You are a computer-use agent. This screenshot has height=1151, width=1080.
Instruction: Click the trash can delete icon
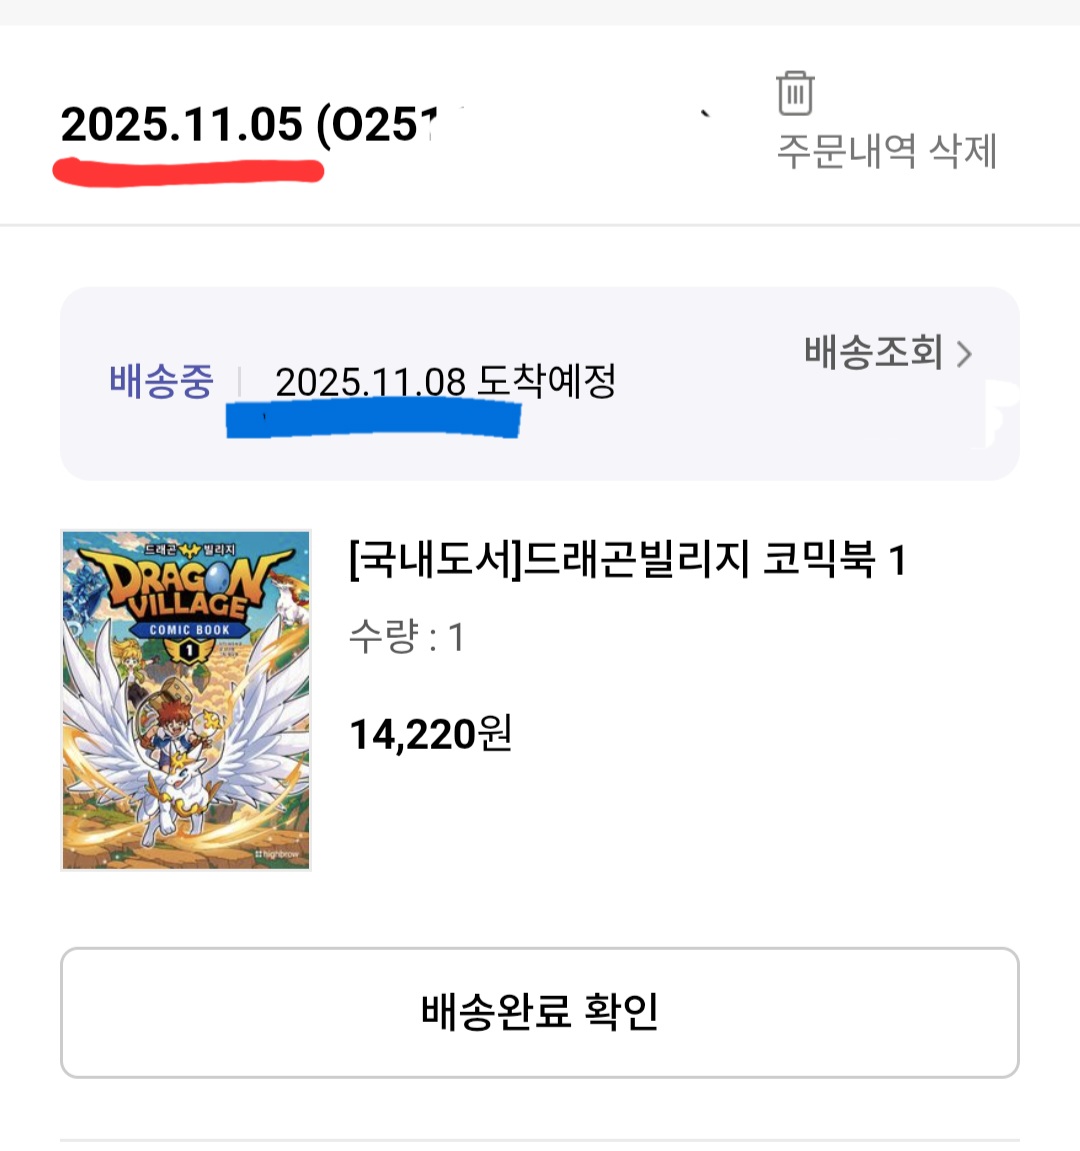pyautogui.click(x=795, y=93)
